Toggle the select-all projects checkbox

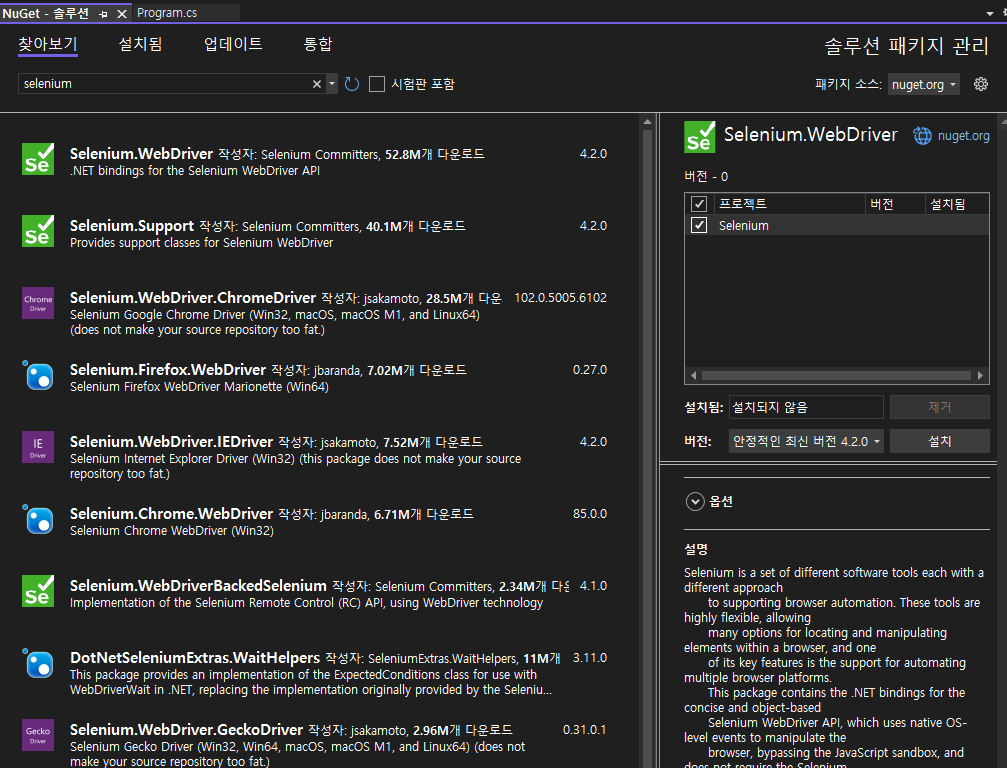point(699,204)
